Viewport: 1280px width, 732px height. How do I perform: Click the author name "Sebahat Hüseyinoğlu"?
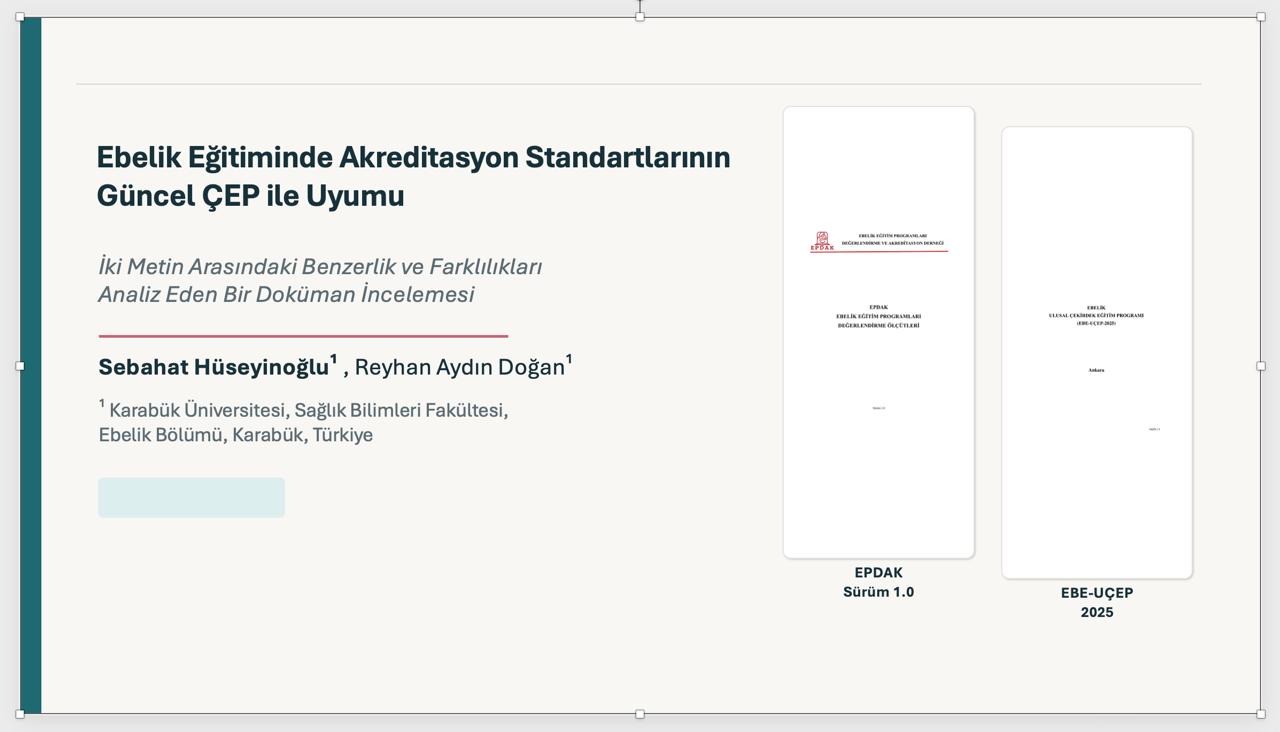[214, 367]
